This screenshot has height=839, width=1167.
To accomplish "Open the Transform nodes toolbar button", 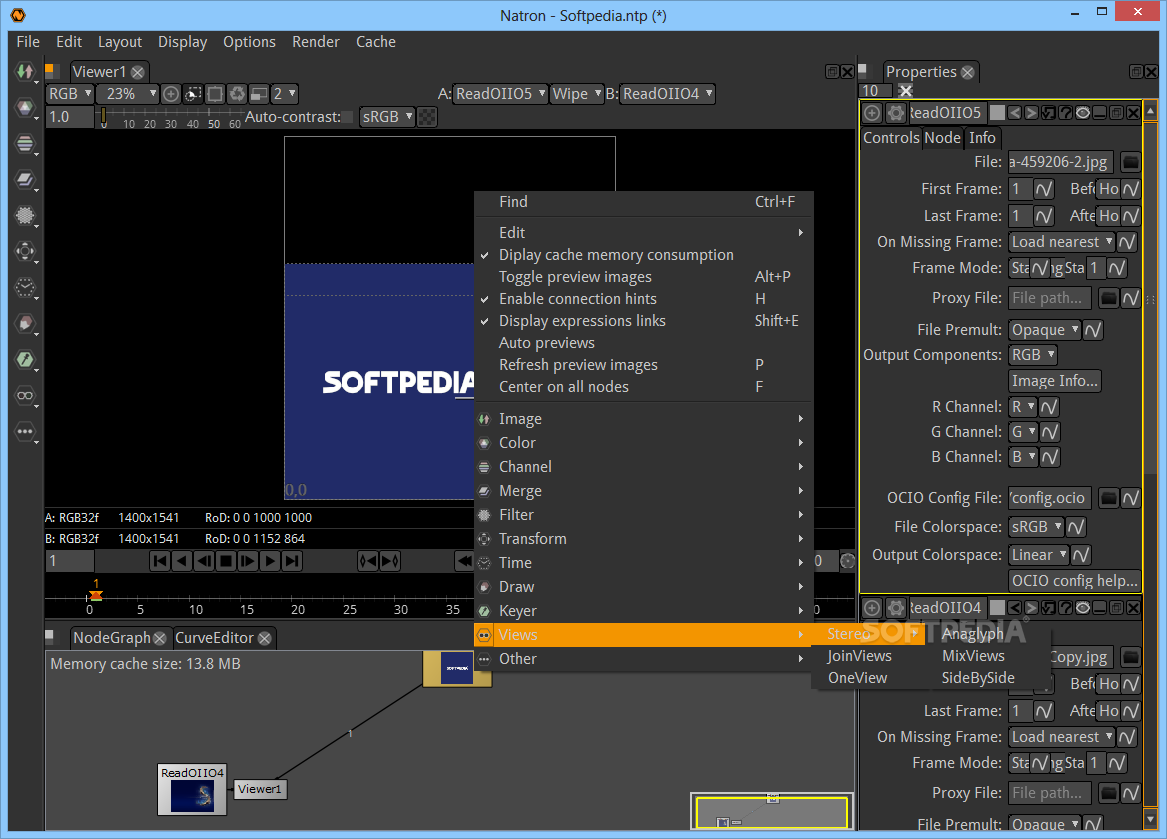I will coord(25,252).
